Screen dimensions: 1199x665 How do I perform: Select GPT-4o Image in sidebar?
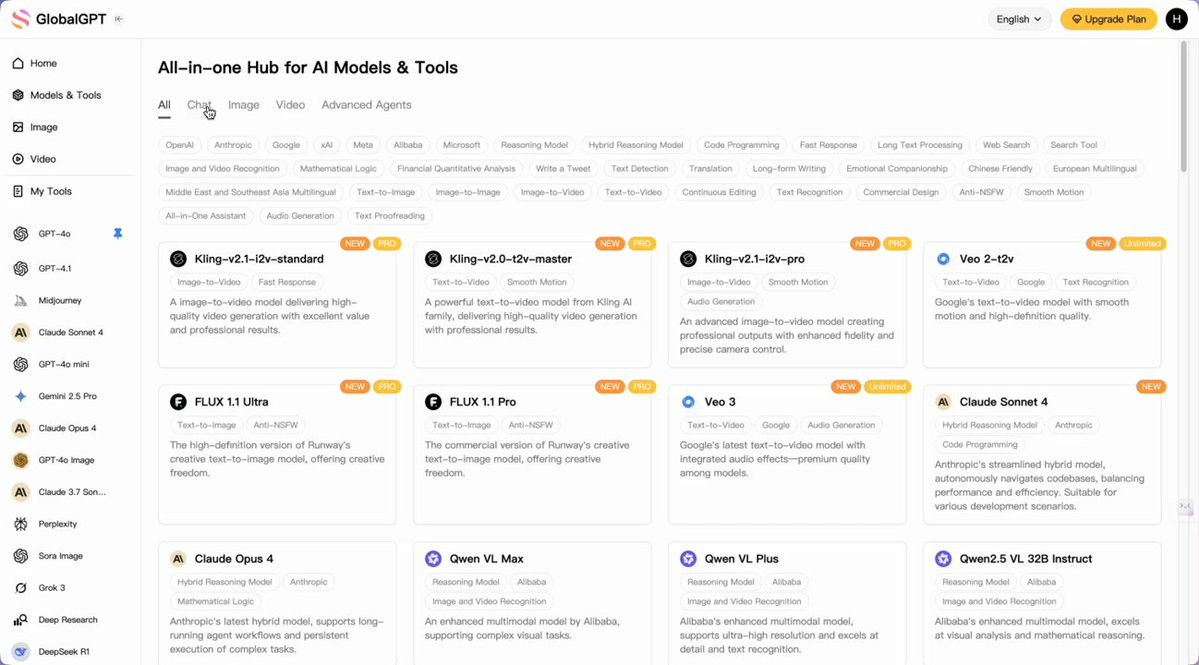(67, 460)
